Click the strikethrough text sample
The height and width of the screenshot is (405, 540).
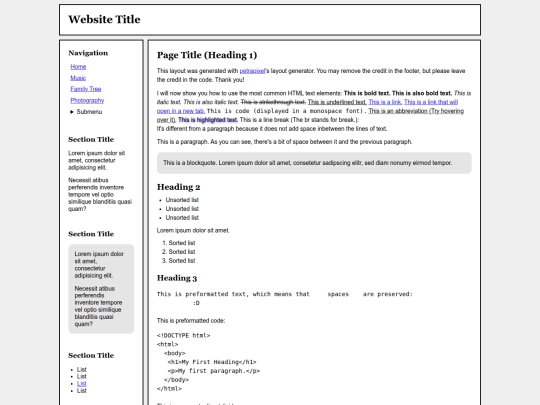273,102
